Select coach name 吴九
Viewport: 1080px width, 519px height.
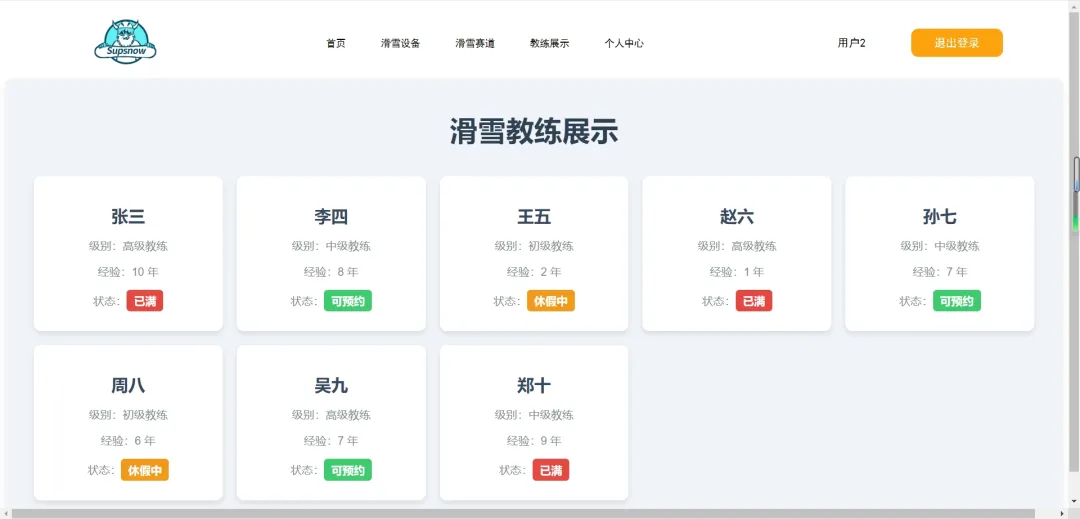331,385
